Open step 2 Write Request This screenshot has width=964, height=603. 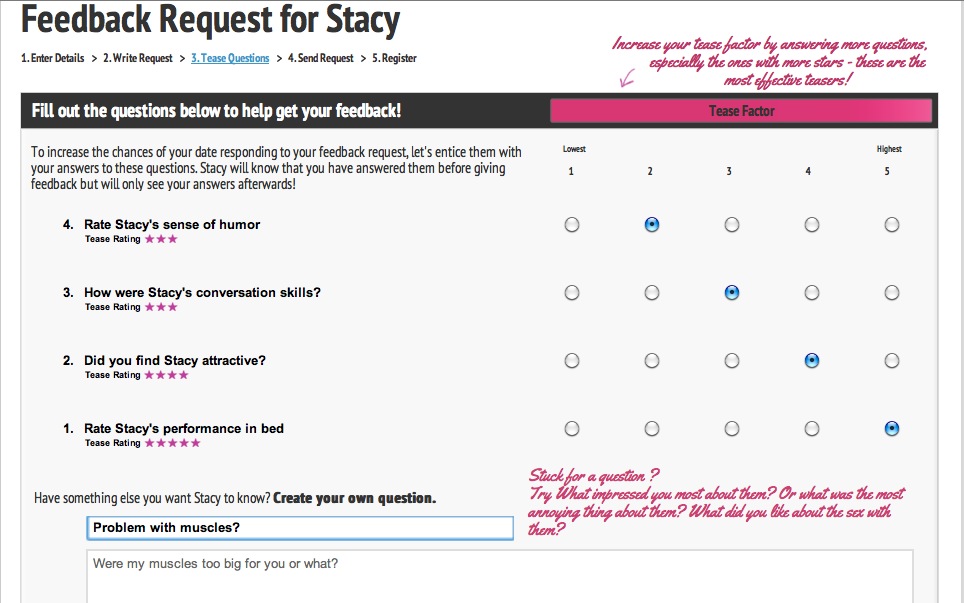point(138,58)
